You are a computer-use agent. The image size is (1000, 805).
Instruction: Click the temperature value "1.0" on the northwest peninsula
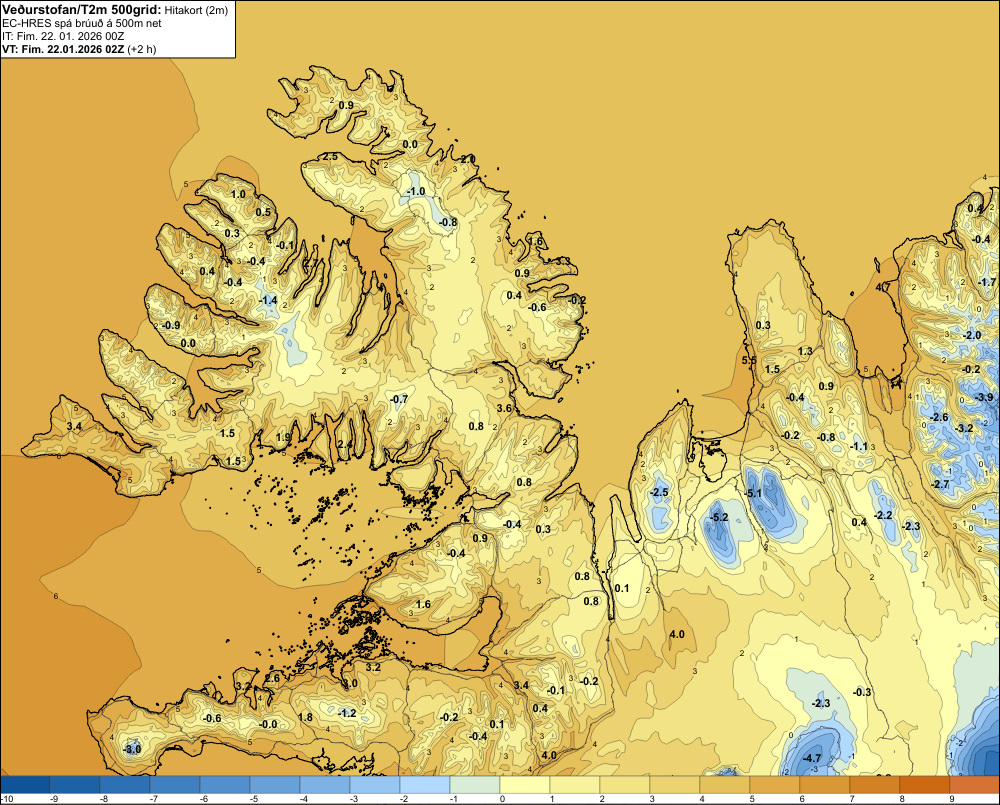238,195
